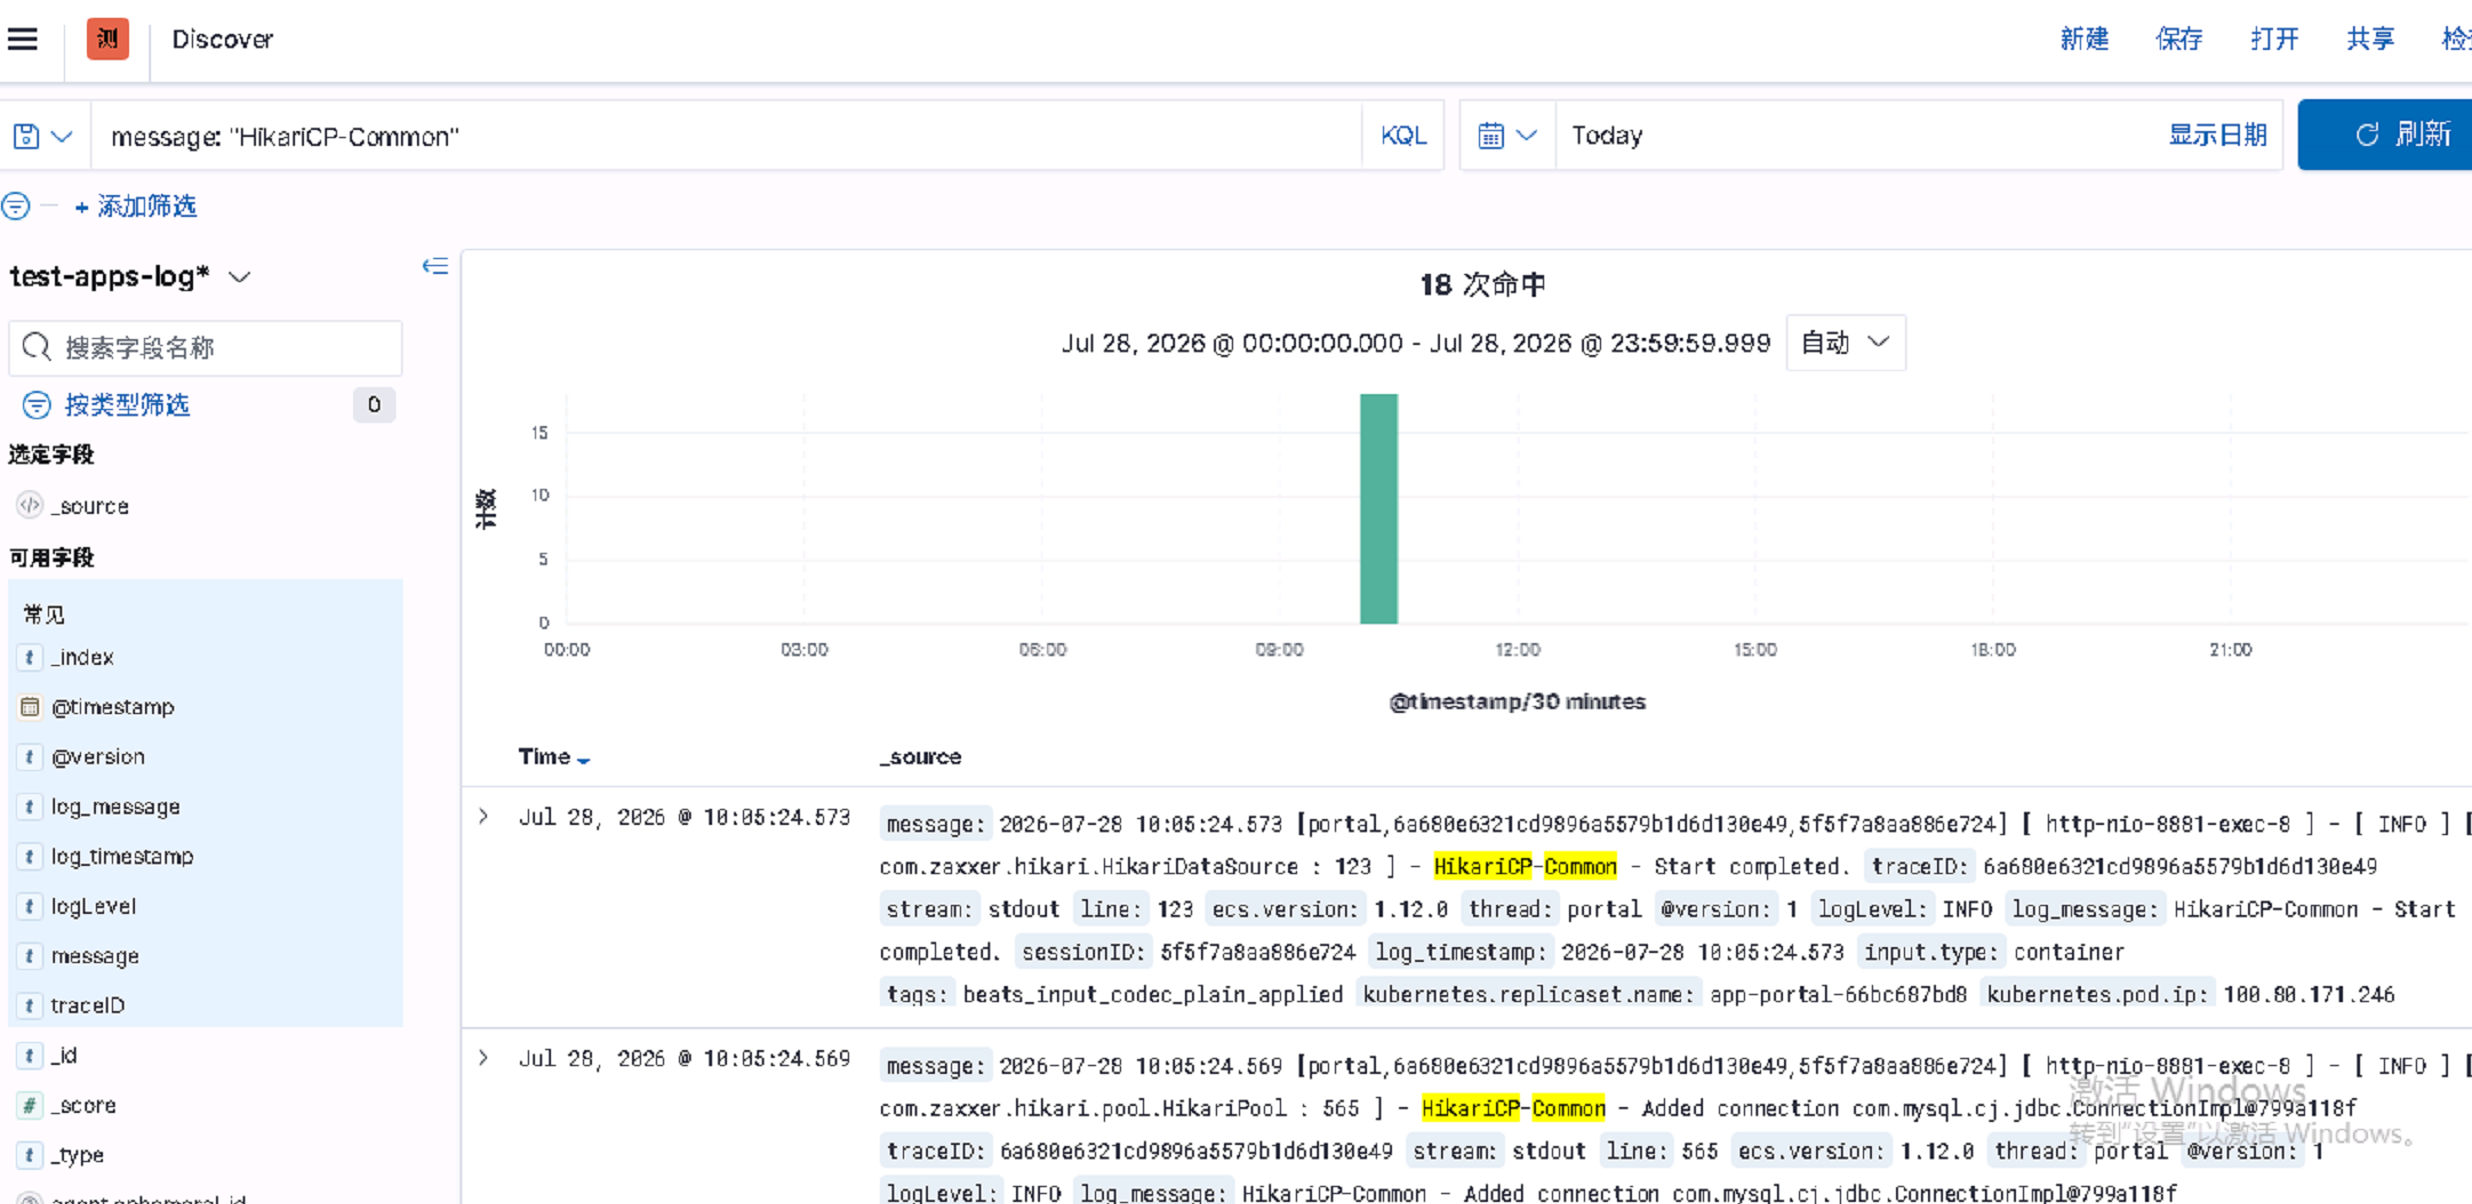Click the message field type icon
Image resolution: width=2472 pixels, height=1204 pixels.
tap(30, 956)
